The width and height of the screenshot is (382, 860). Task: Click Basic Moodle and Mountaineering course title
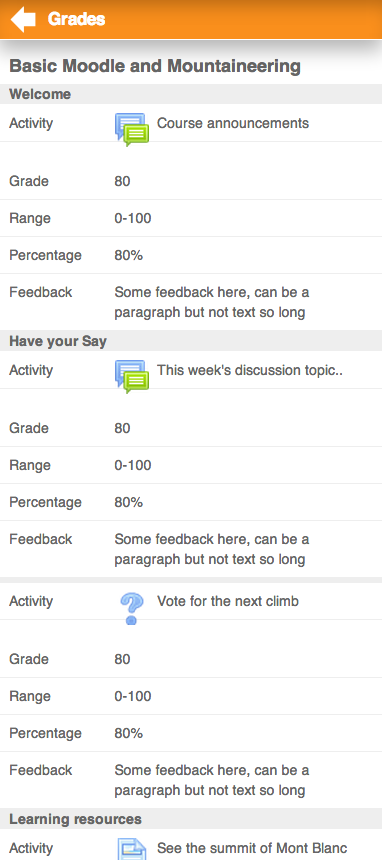pos(155,66)
